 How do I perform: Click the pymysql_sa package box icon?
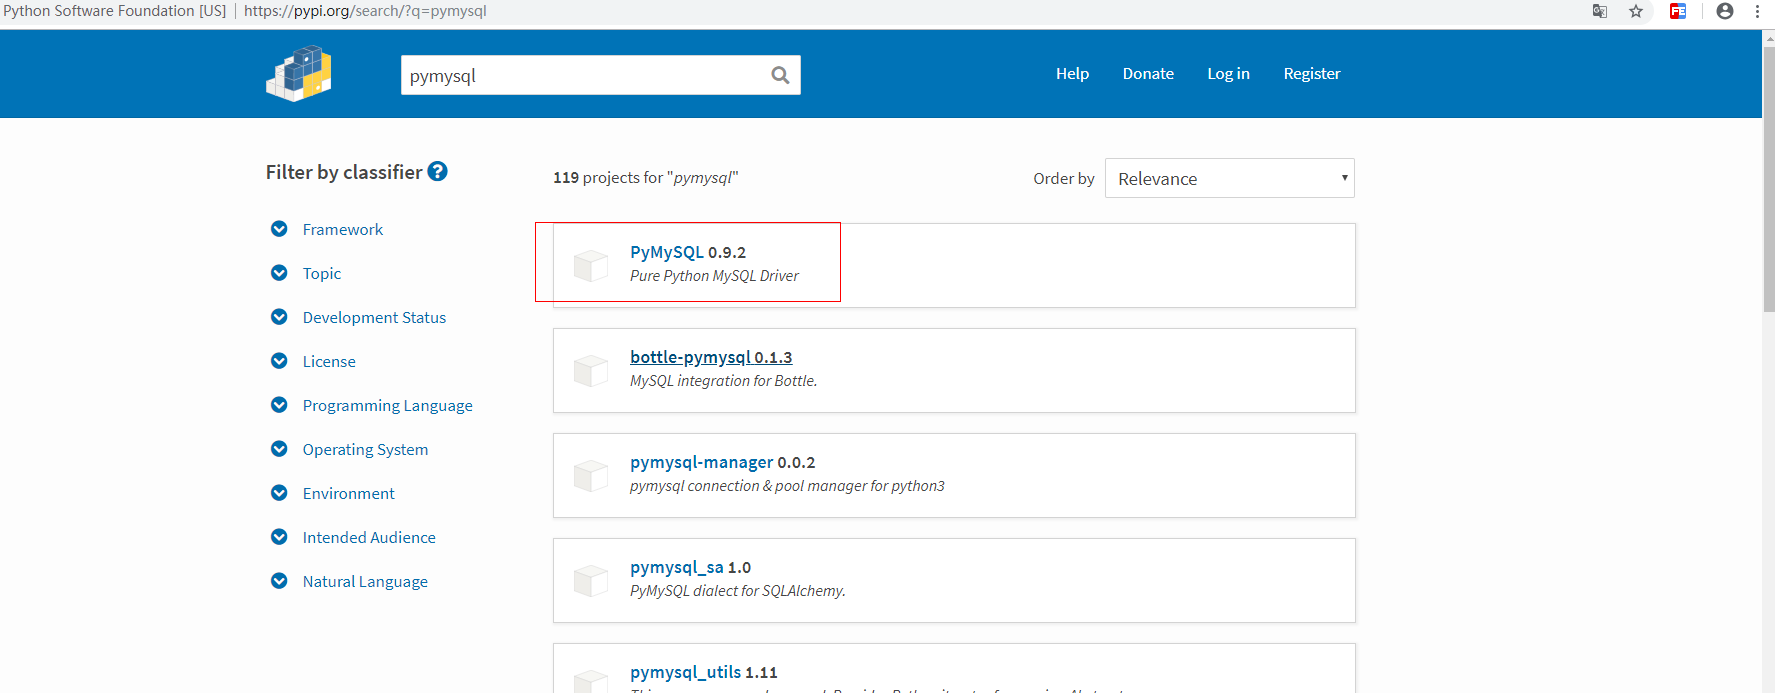coord(591,580)
